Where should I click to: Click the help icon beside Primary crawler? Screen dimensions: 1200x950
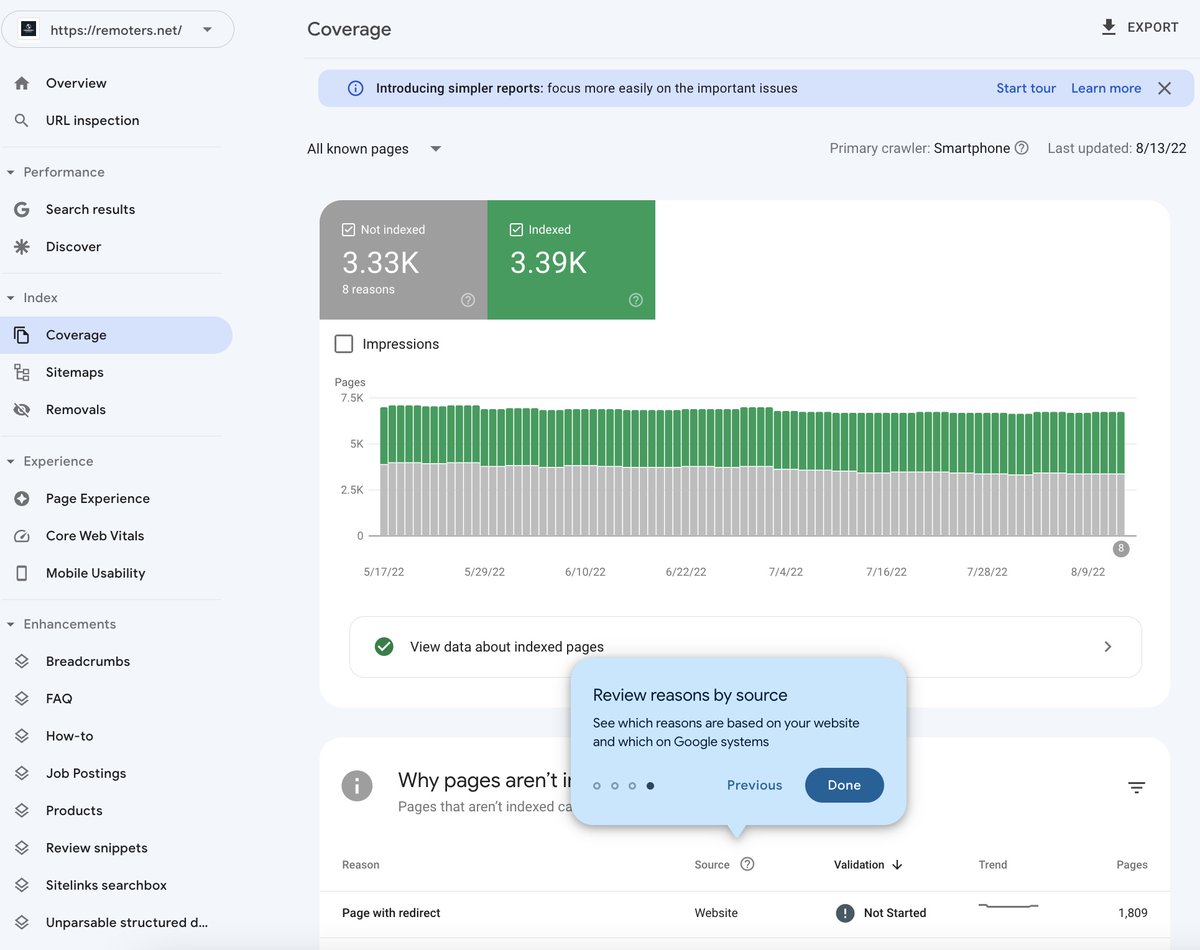1022,147
